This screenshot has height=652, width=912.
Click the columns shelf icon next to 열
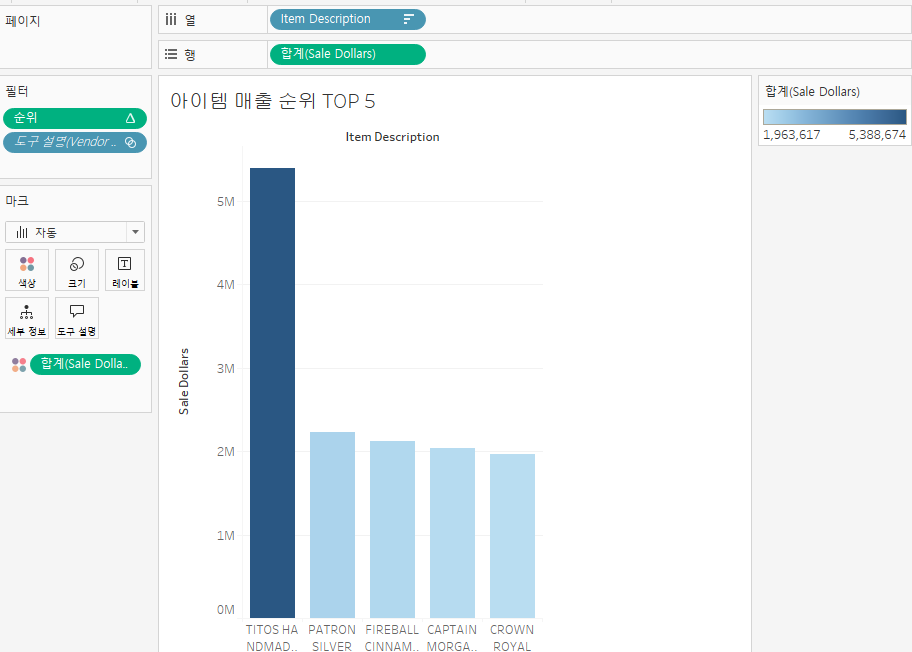pos(170,20)
